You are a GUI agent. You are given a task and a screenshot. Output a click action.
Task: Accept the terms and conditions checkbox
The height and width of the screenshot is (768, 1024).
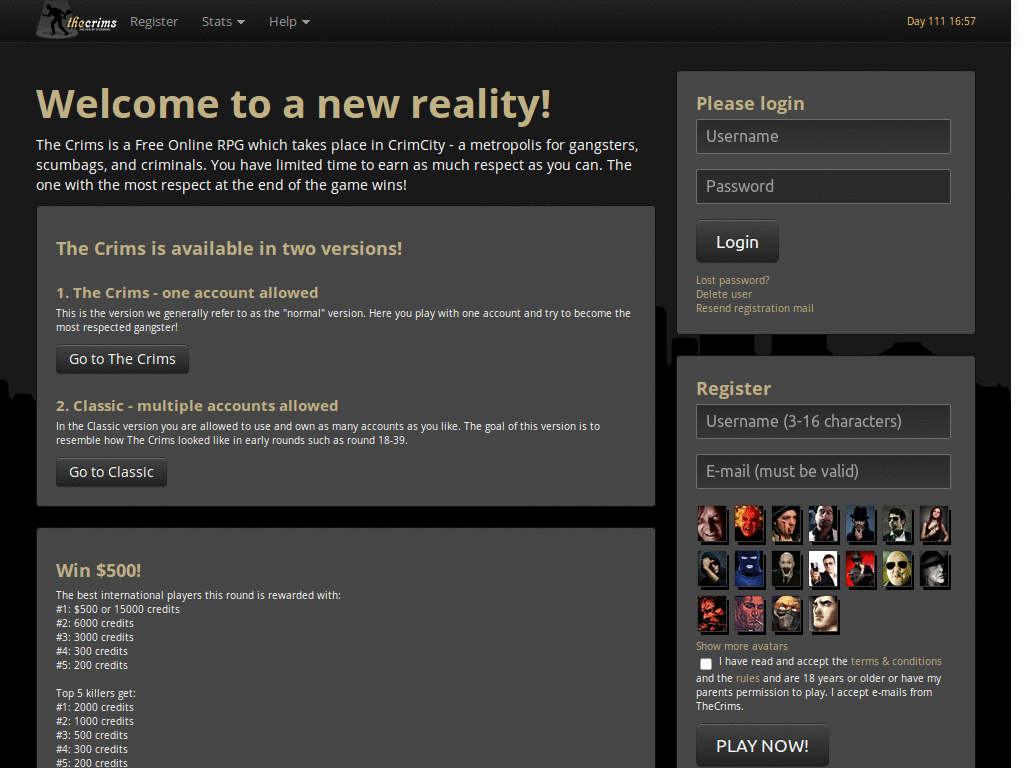[705, 664]
